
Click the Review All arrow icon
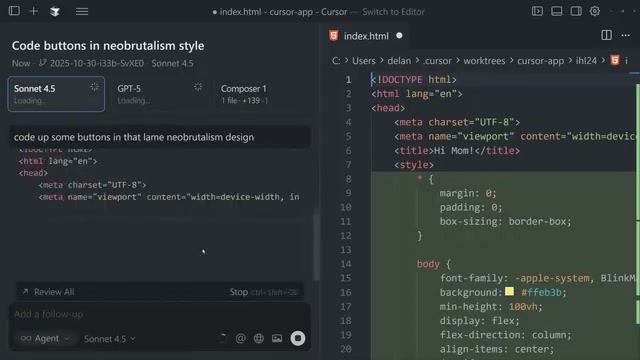25,292
